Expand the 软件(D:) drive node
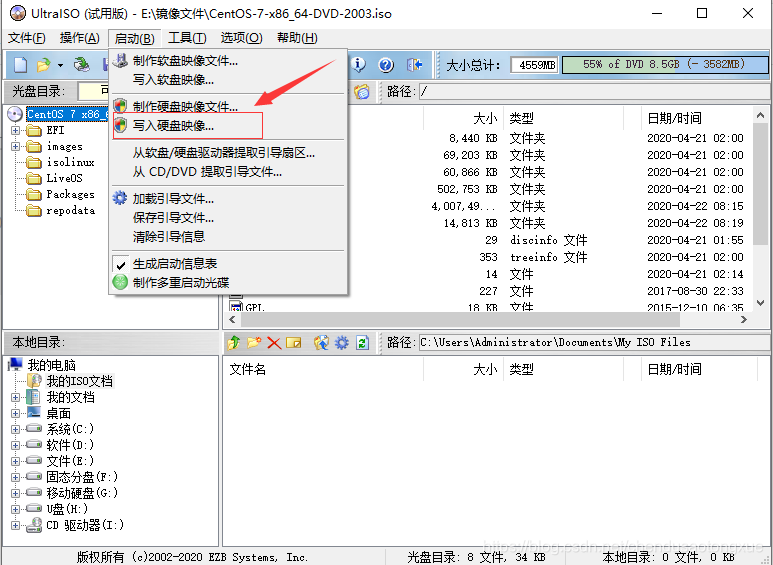The image size is (773, 565). (15, 445)
